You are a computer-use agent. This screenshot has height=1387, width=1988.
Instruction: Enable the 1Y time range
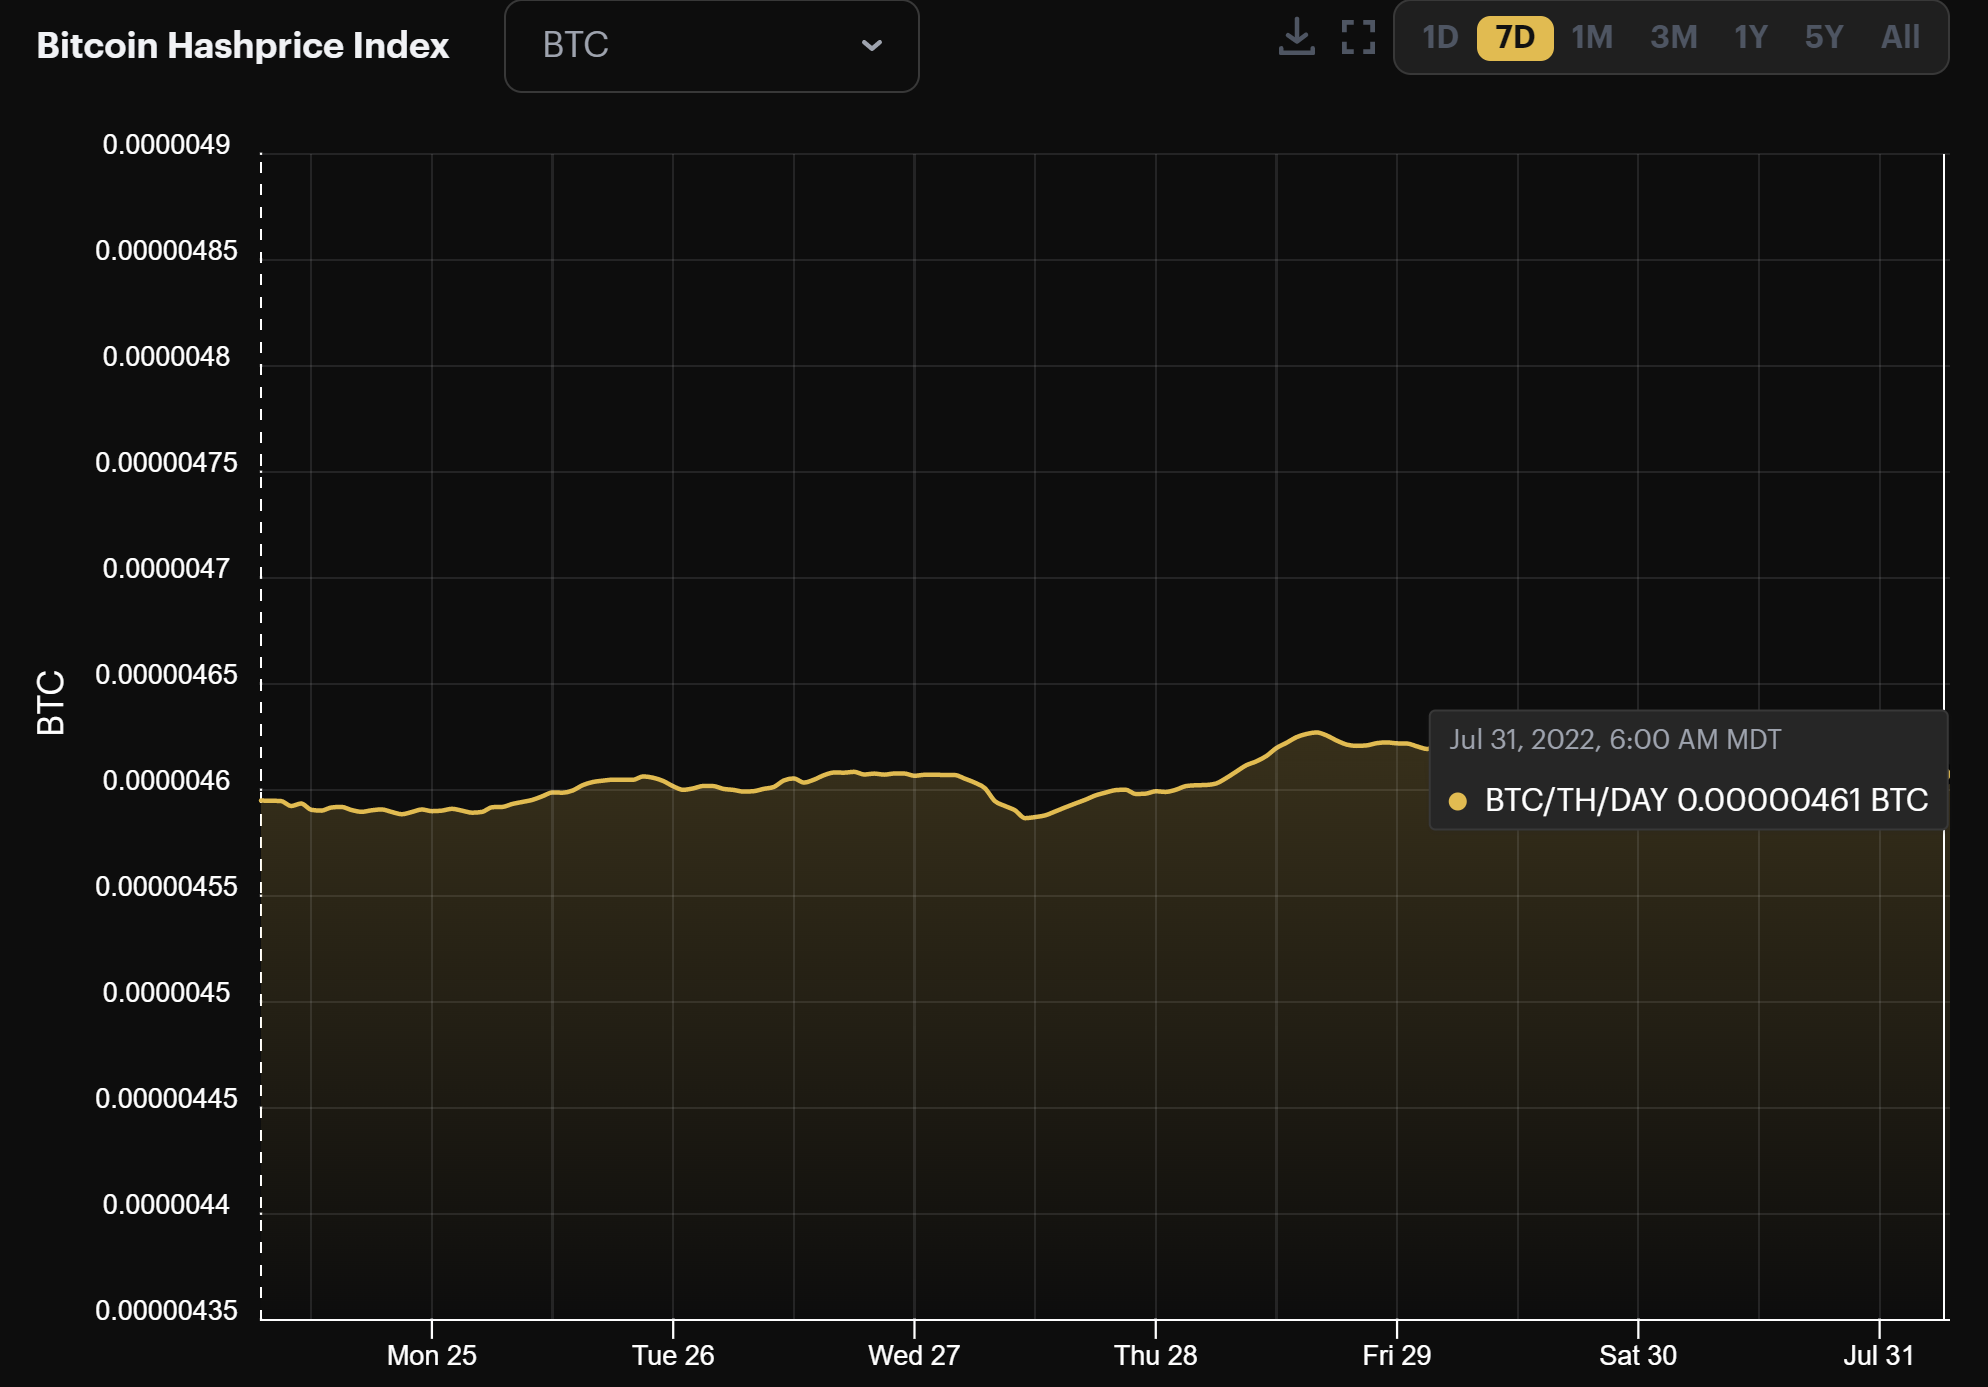1749,38
